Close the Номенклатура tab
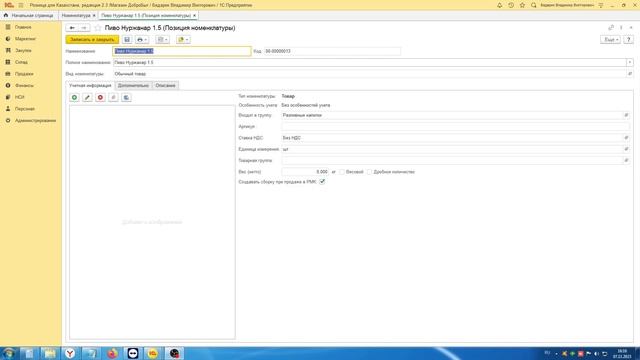 pyautogui.click(x=94, y=16)
